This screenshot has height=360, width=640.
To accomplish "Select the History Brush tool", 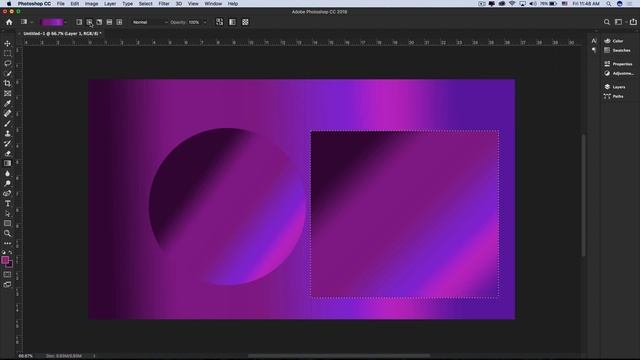I will [x=7, y=143].
